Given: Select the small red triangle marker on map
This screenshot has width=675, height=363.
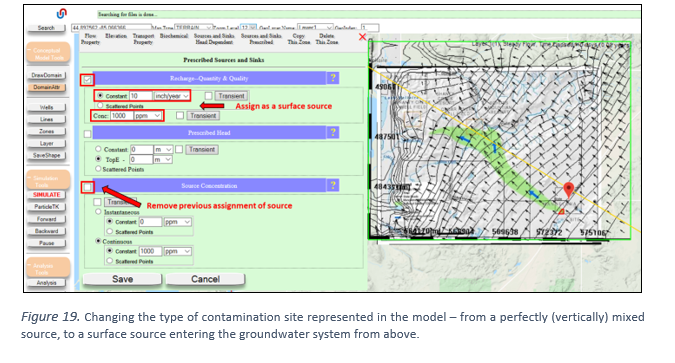Looking at the screenshot, I should click(561, 211).
